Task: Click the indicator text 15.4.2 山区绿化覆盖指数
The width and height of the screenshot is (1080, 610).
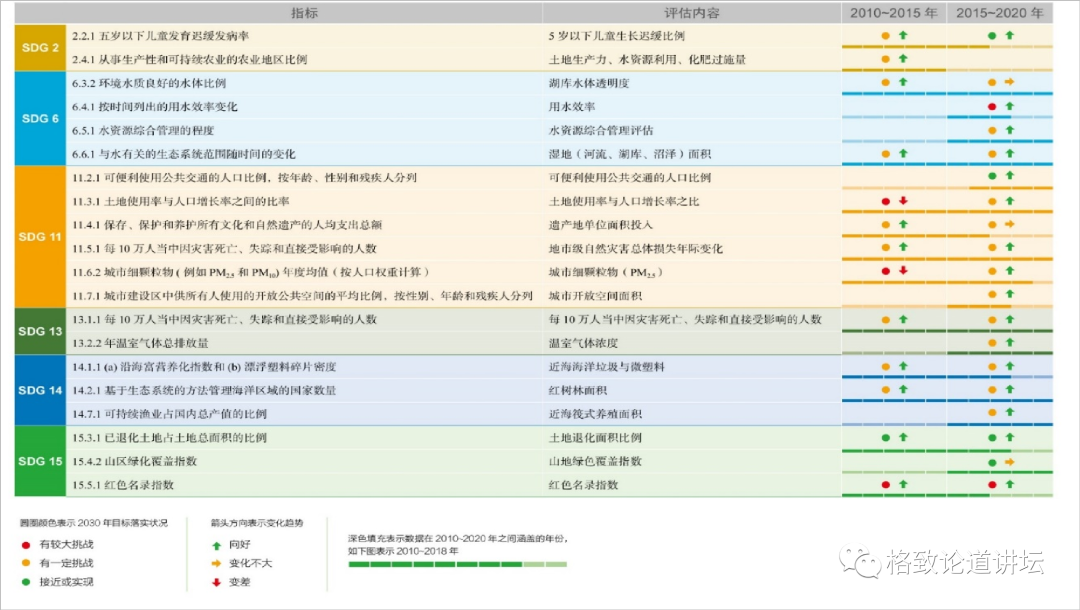Action: (x=134, y=461)
